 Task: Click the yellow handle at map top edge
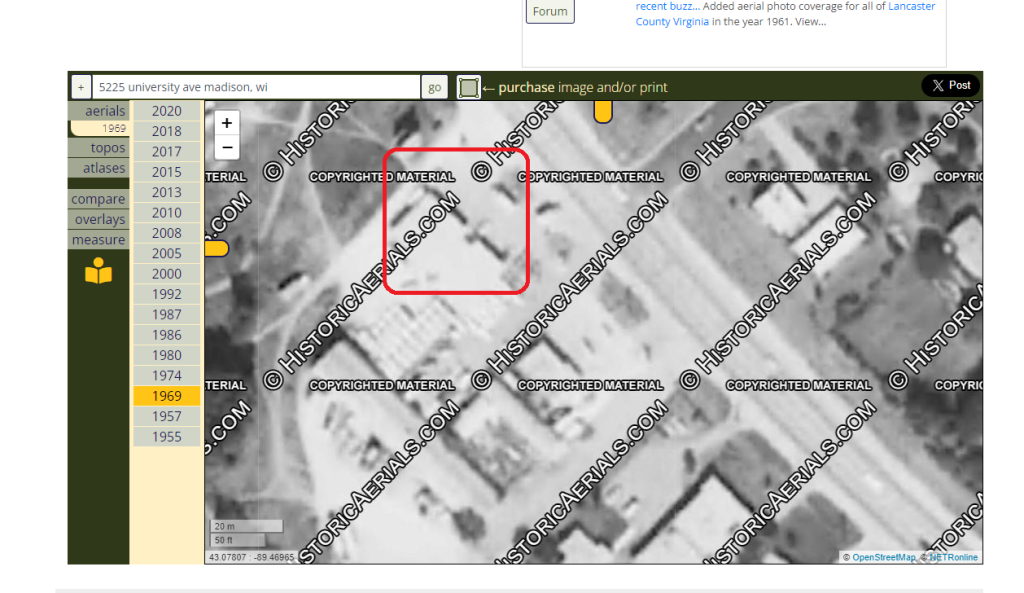[603, 112]
